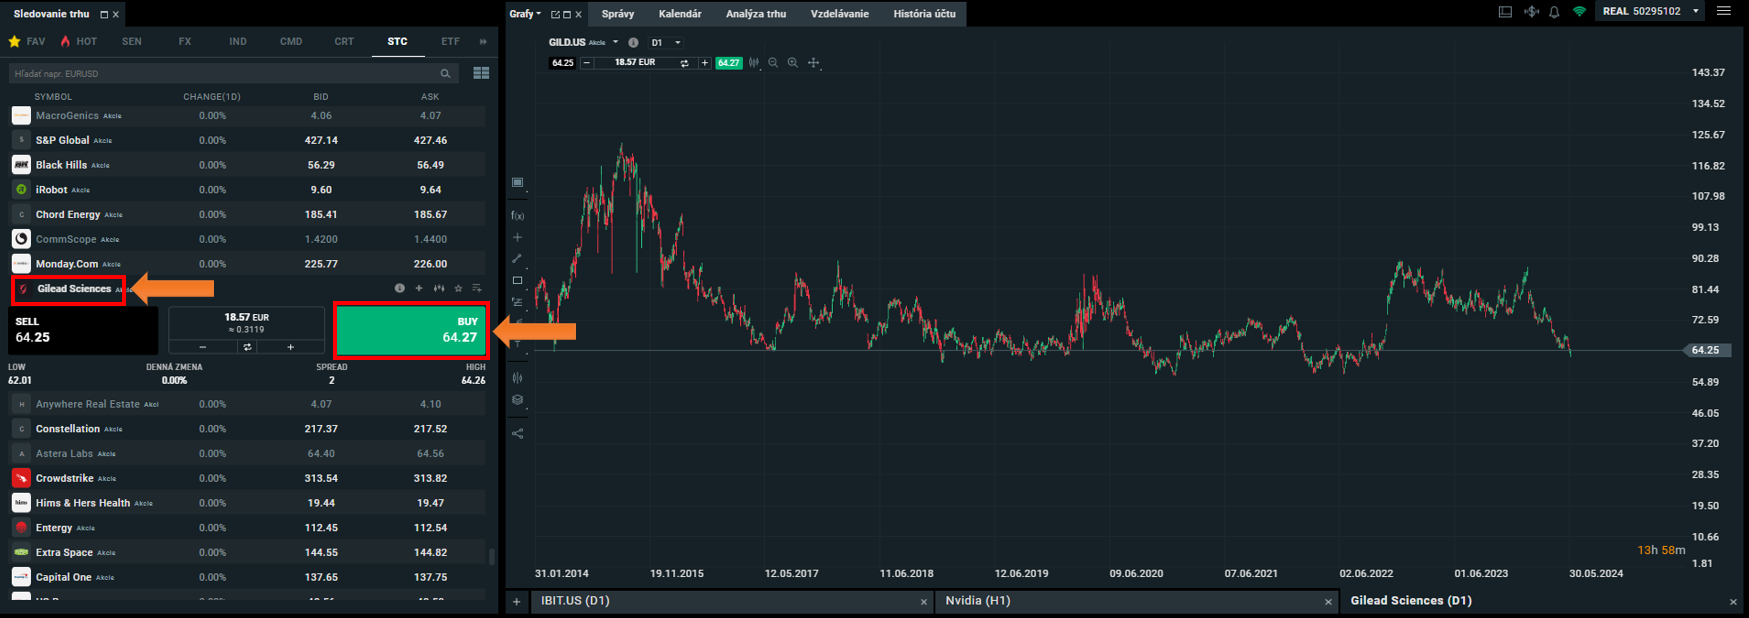Open the Kalendár tab
This screenshot has width=1749, height=618.
pos(680,14)
